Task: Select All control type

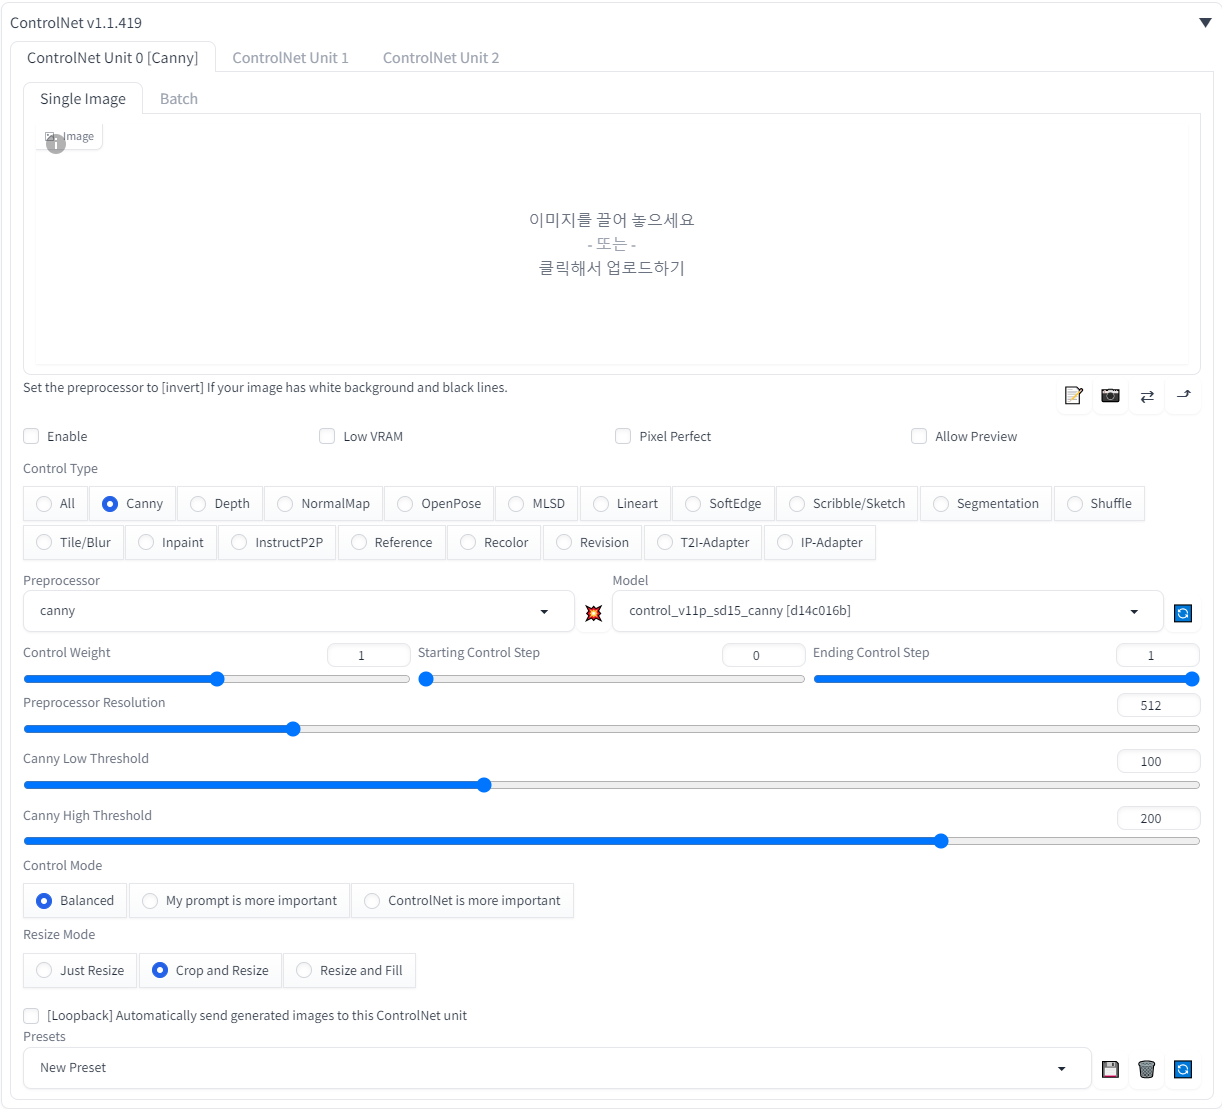Action: click(x=55, y=504)
